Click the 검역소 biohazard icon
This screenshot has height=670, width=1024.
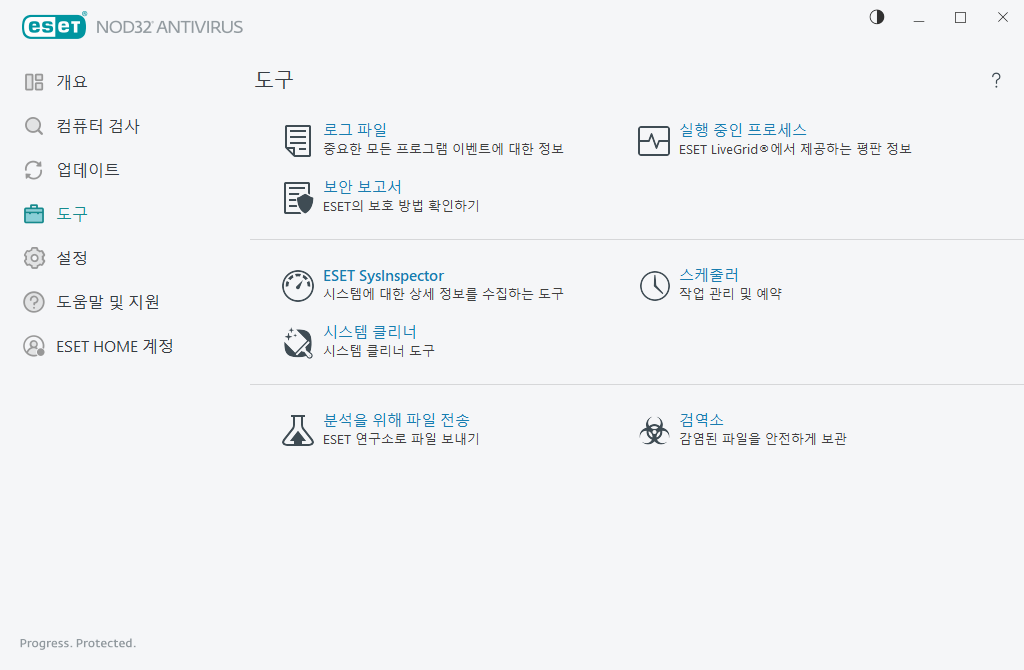[x=654, y=430]
